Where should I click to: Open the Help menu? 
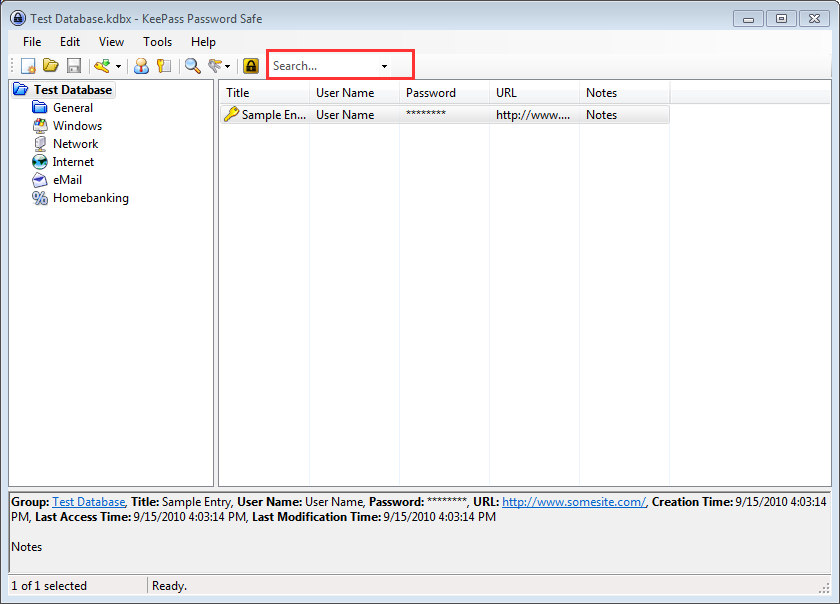click(x=204, y=42)
